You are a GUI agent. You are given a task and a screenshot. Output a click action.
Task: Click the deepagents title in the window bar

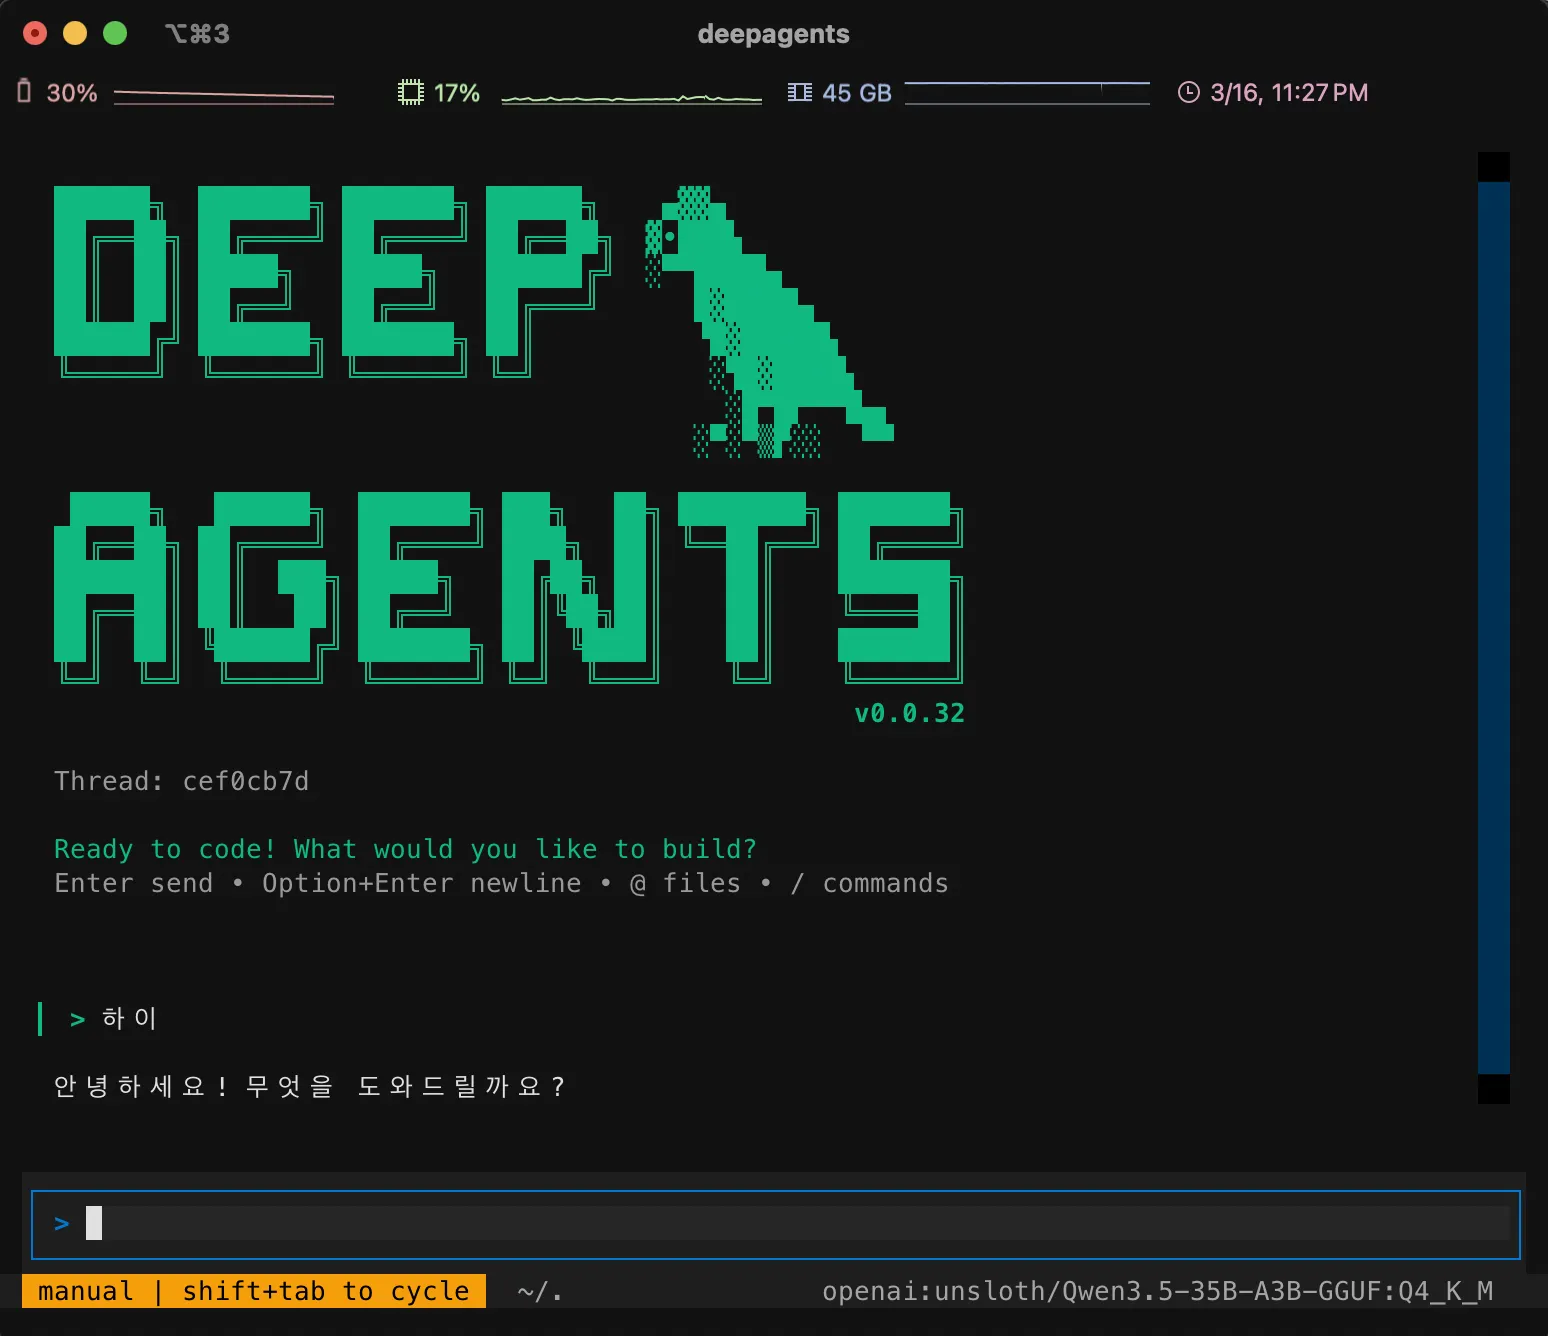(773, 33)
